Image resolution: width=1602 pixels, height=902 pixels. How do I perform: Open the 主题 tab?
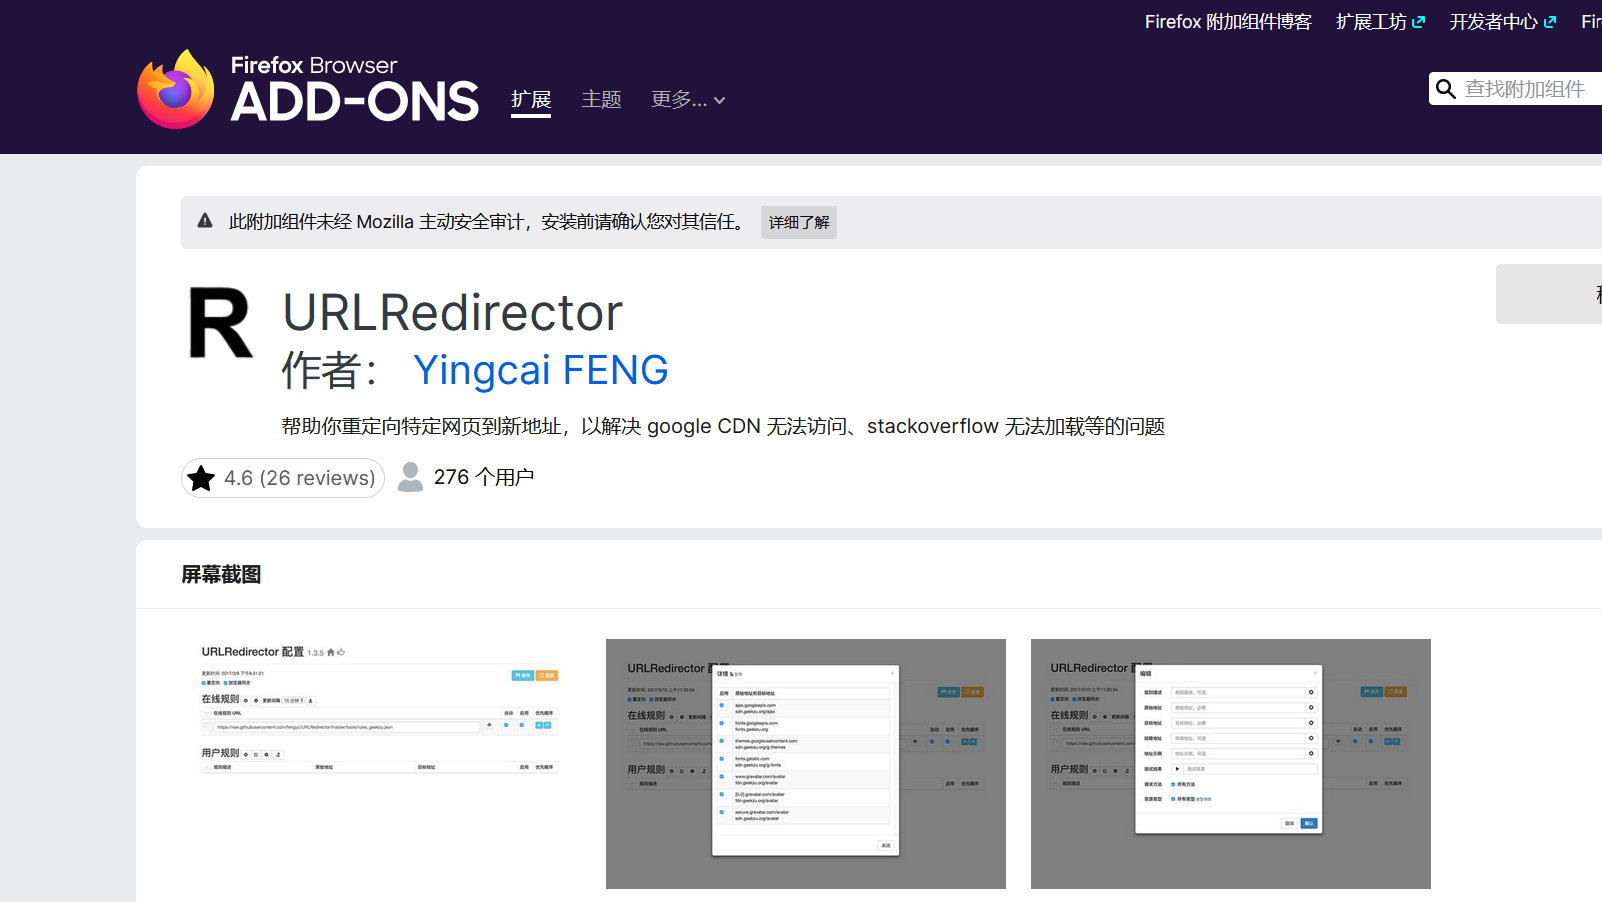point(602,100)
